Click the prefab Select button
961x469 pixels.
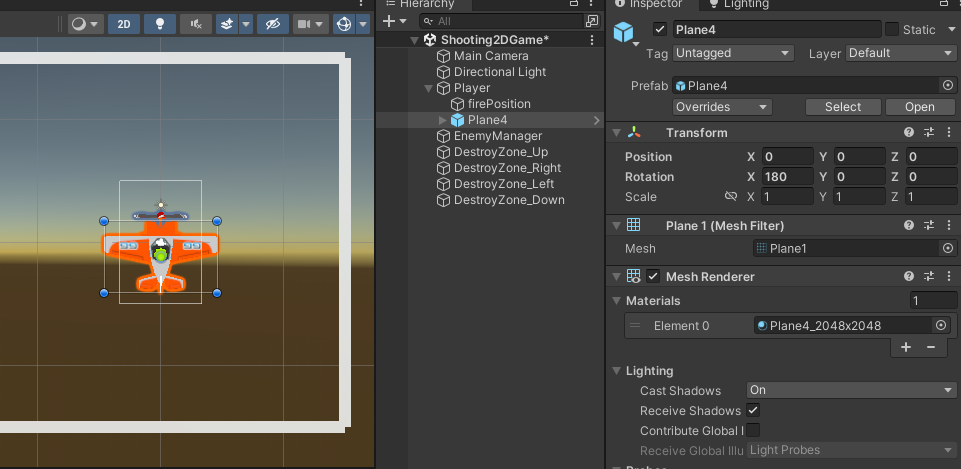pyautogui.click(x=843, y=107)
